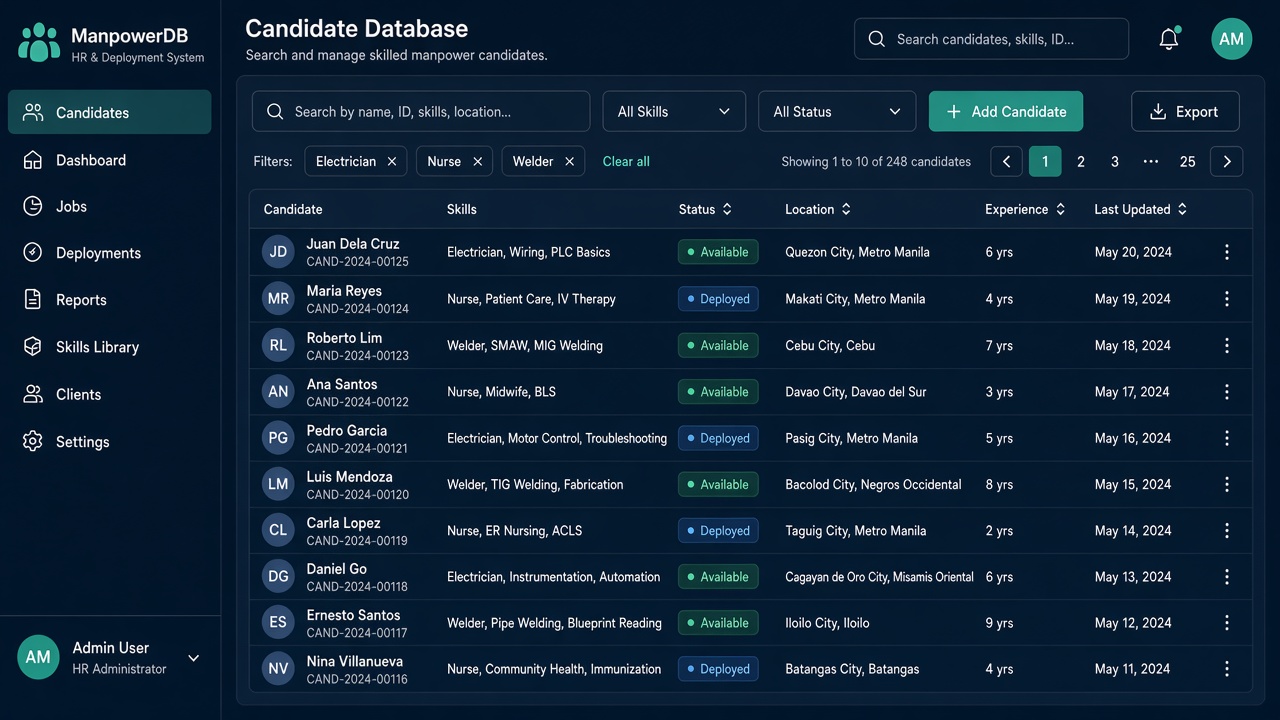Click the DG avatar of Daniel Go
The width and height of the screenshot is (1280, 720).
pos(278,576)
